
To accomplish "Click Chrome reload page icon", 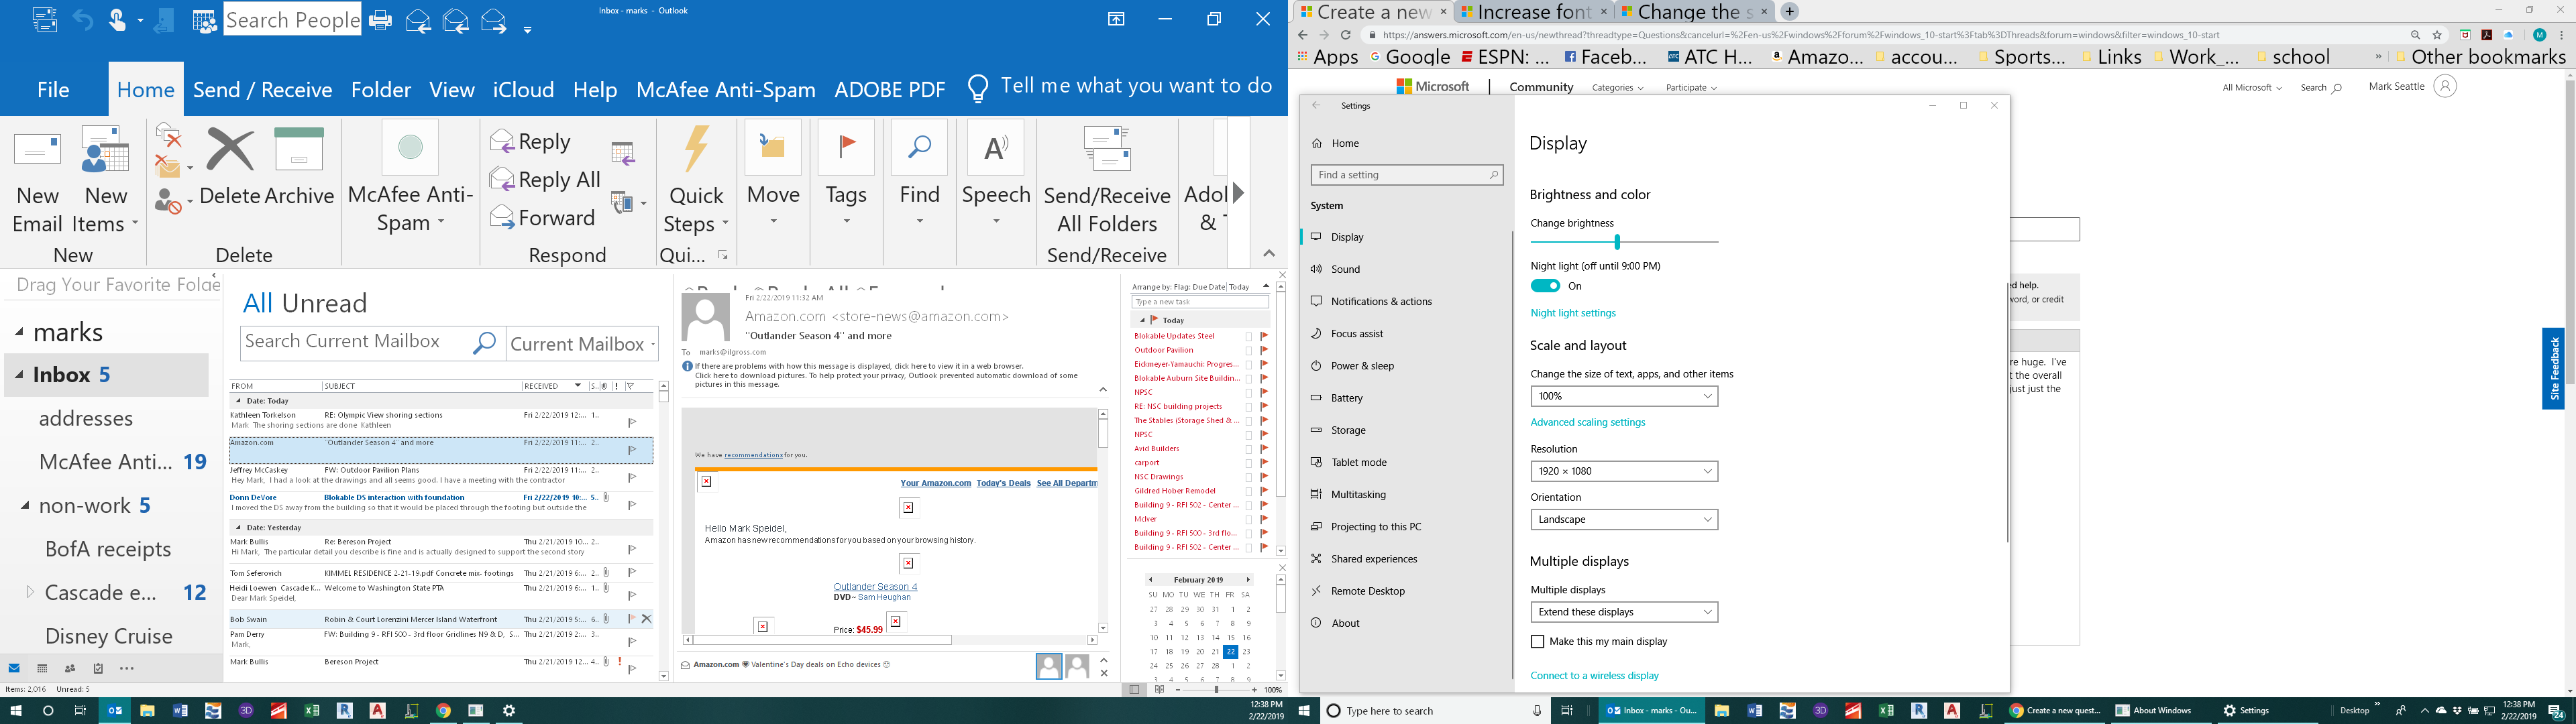I will 1346,35.
